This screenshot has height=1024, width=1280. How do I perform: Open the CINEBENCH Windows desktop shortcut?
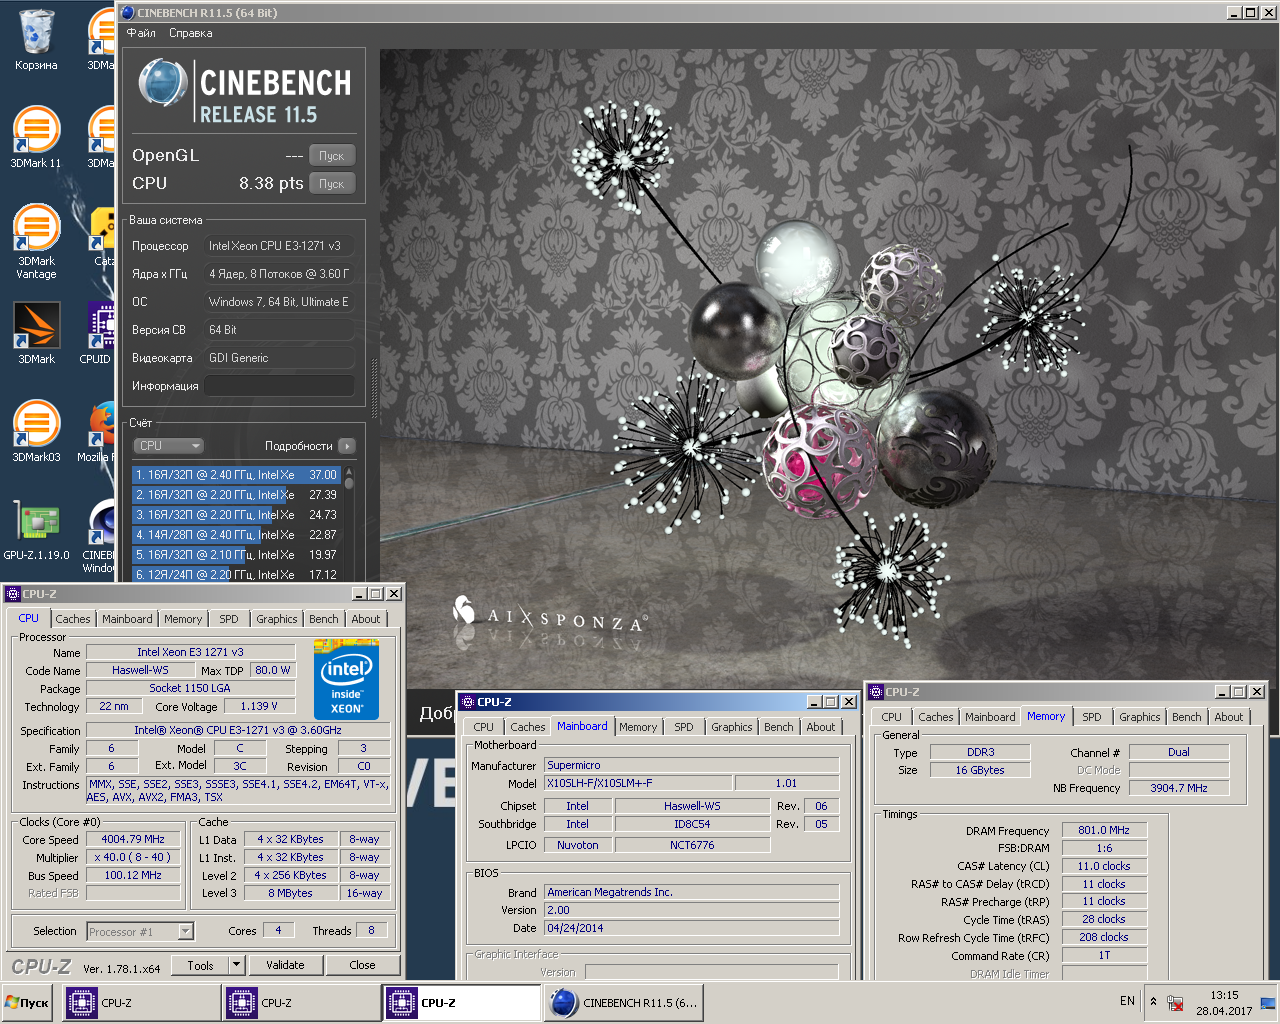[x=100, y=536]
